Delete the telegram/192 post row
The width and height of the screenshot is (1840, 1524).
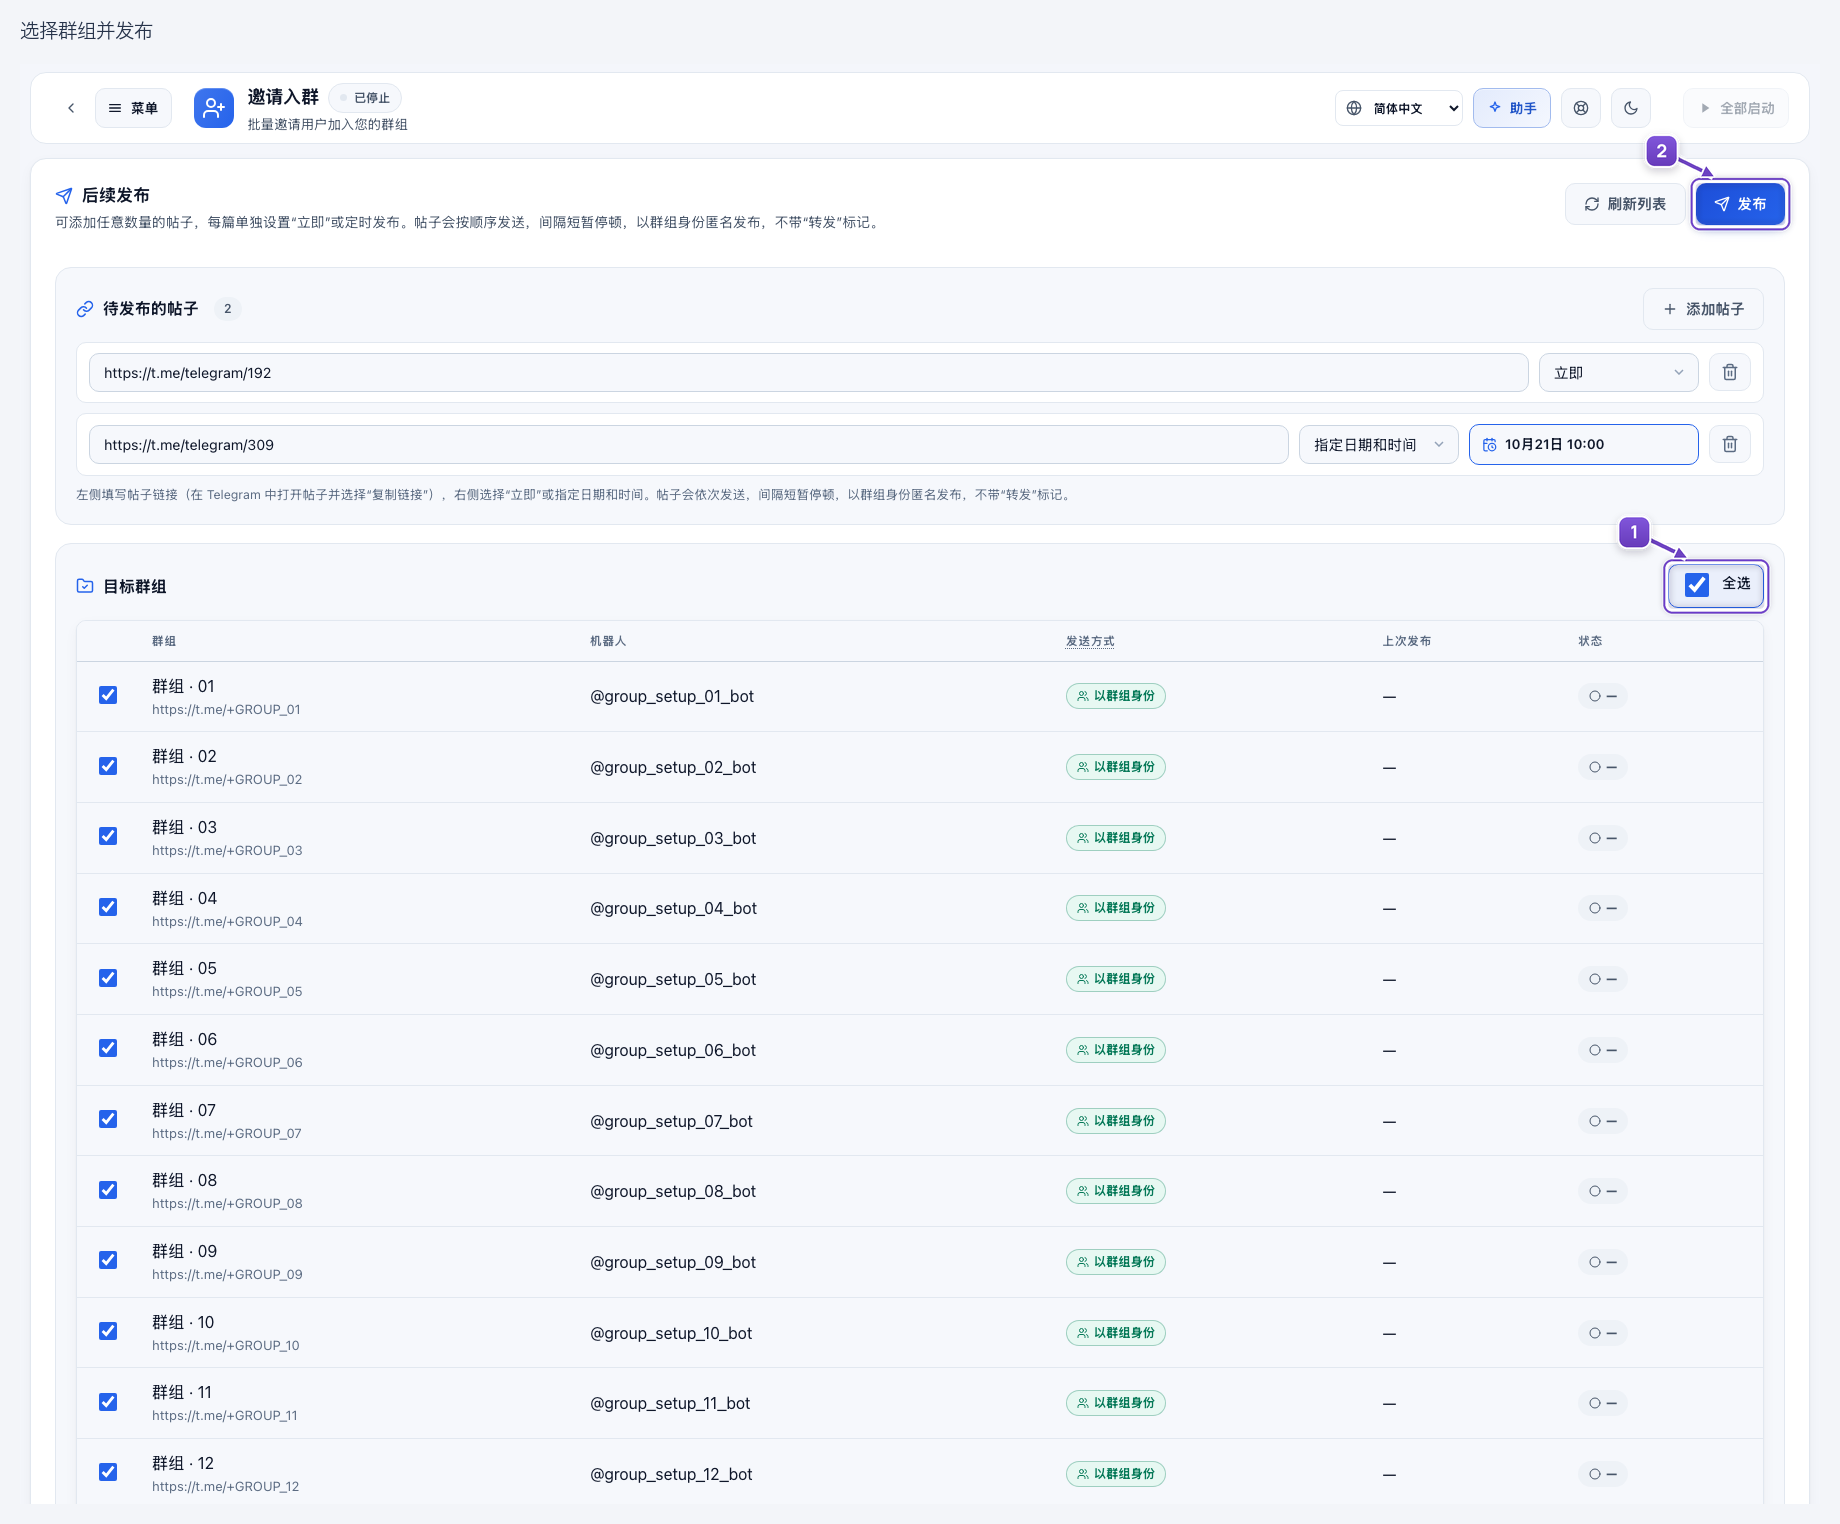(1730, 373)
